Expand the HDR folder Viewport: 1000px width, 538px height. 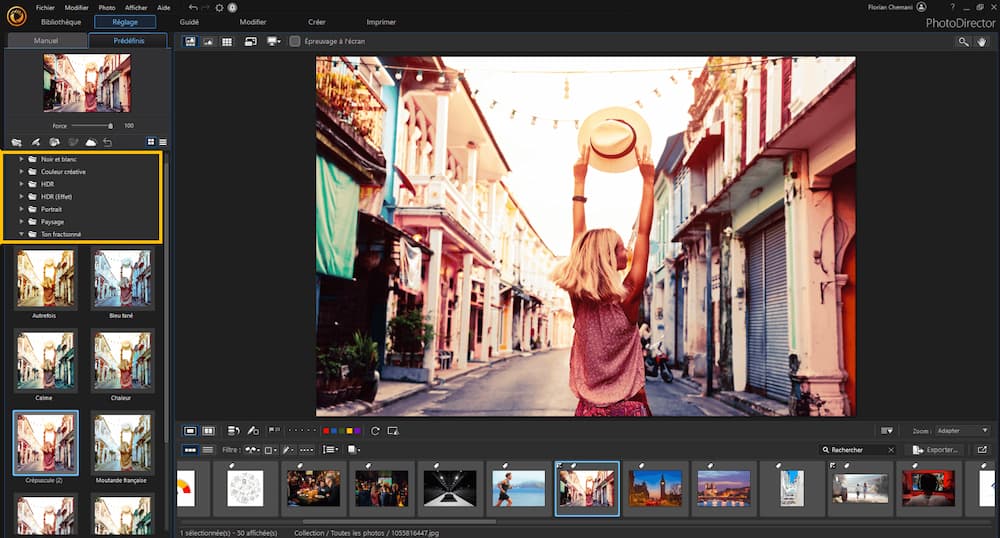tap(21, 184)
